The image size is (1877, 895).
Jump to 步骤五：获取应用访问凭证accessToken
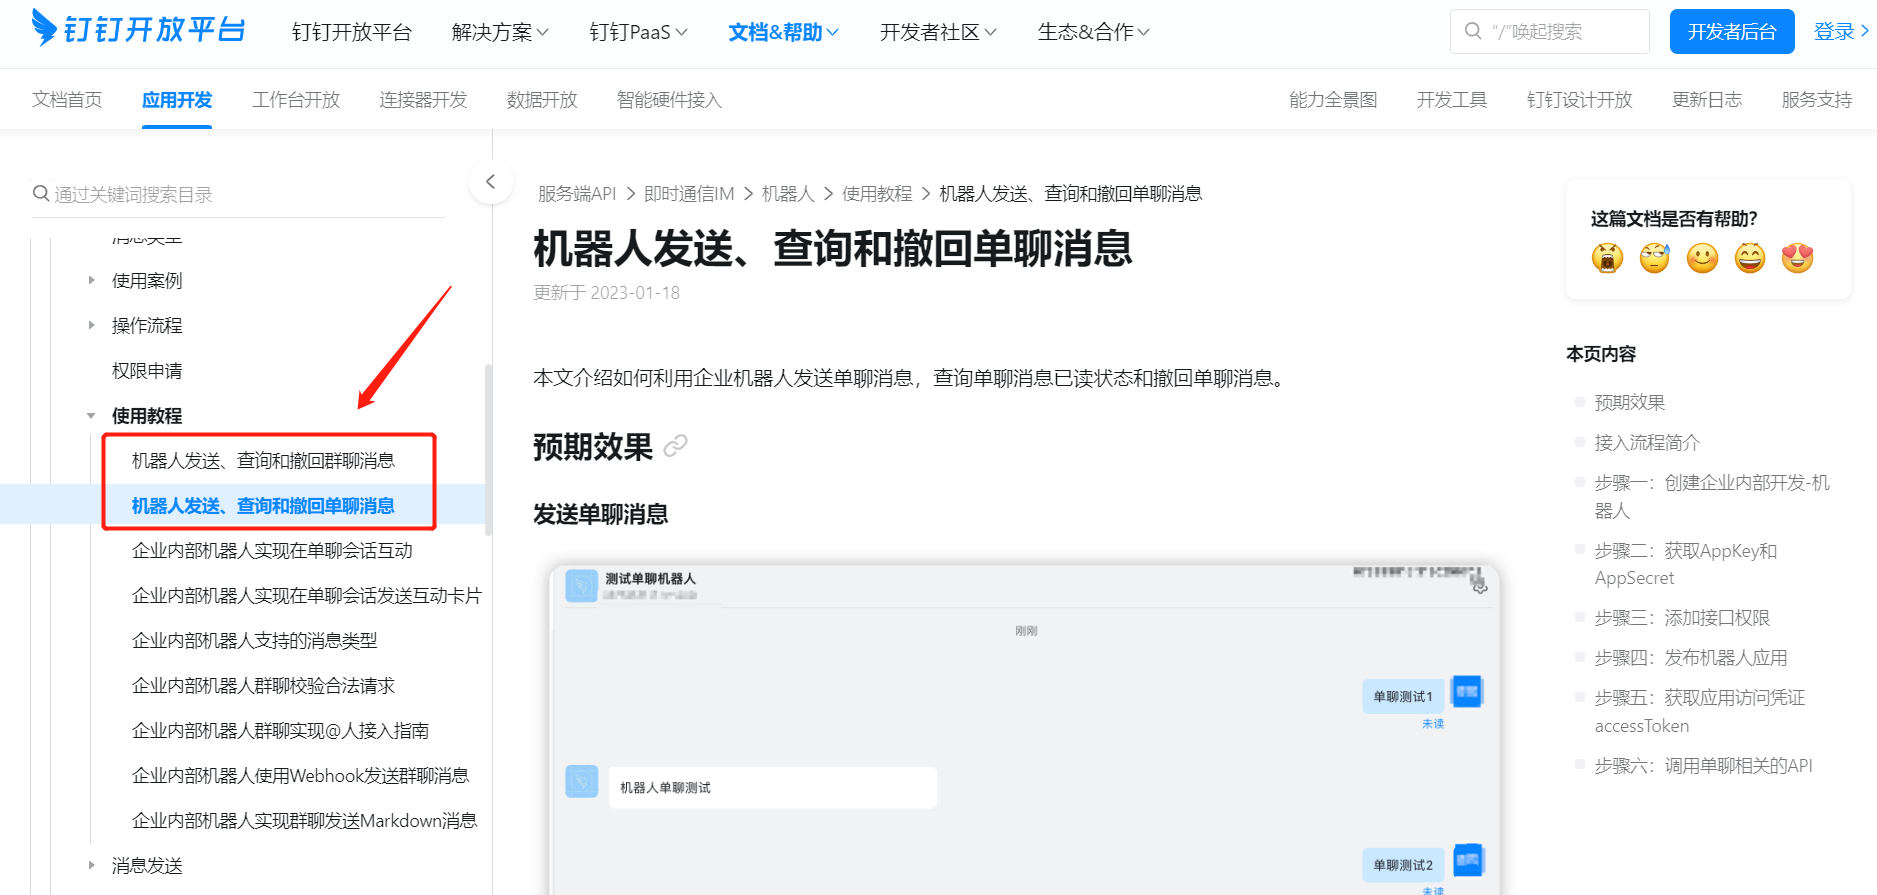[1700, 712]
